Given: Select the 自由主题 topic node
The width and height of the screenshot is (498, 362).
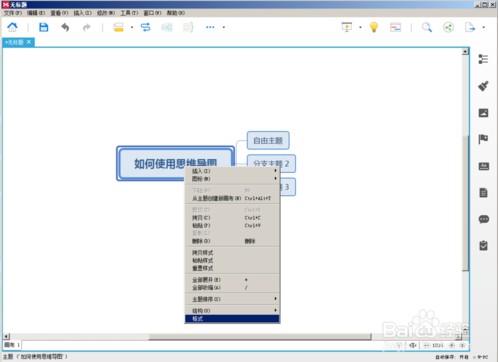Looking at the screenshot, I should pos(268,140).
